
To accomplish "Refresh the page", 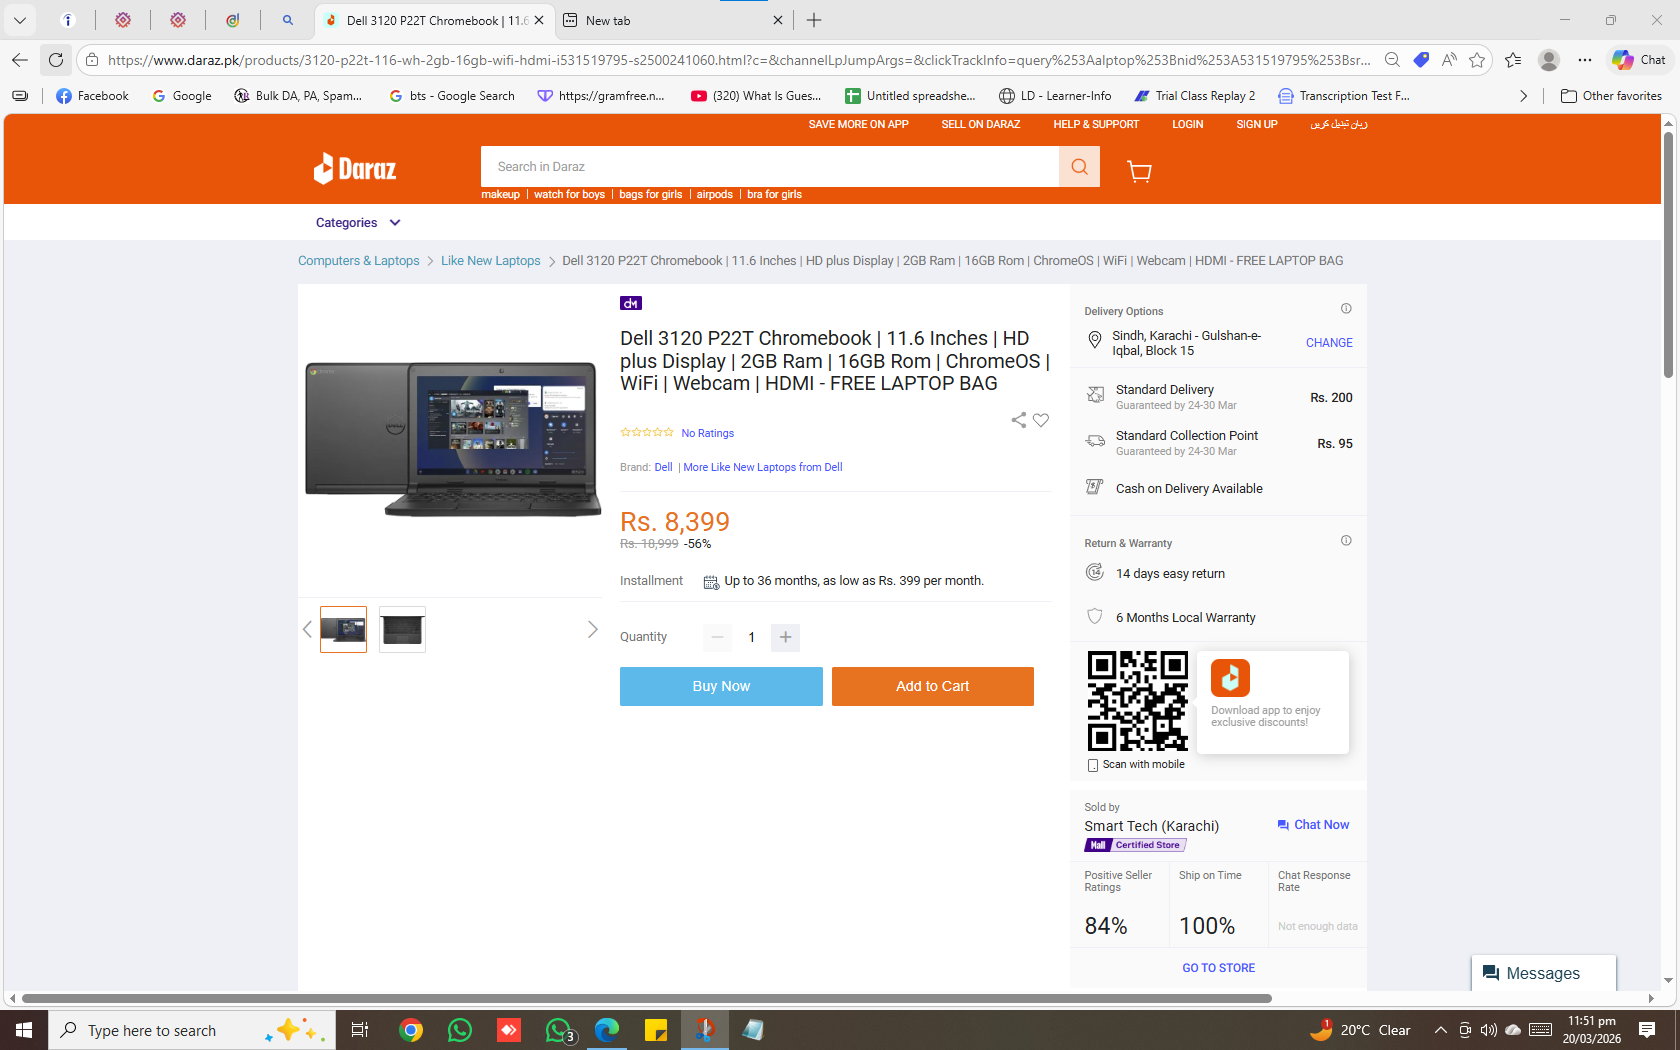I will (x=56, y=60).
